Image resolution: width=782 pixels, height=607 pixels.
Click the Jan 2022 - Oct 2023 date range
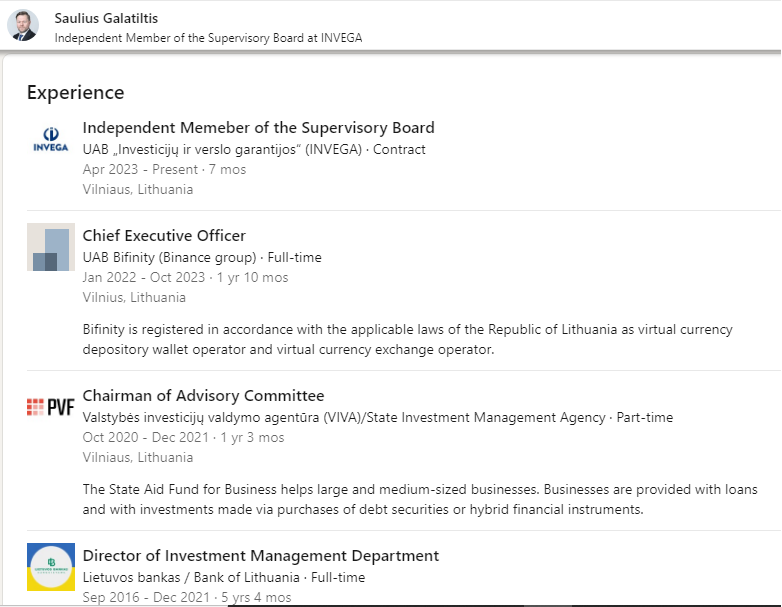click(x=146, y=277)
